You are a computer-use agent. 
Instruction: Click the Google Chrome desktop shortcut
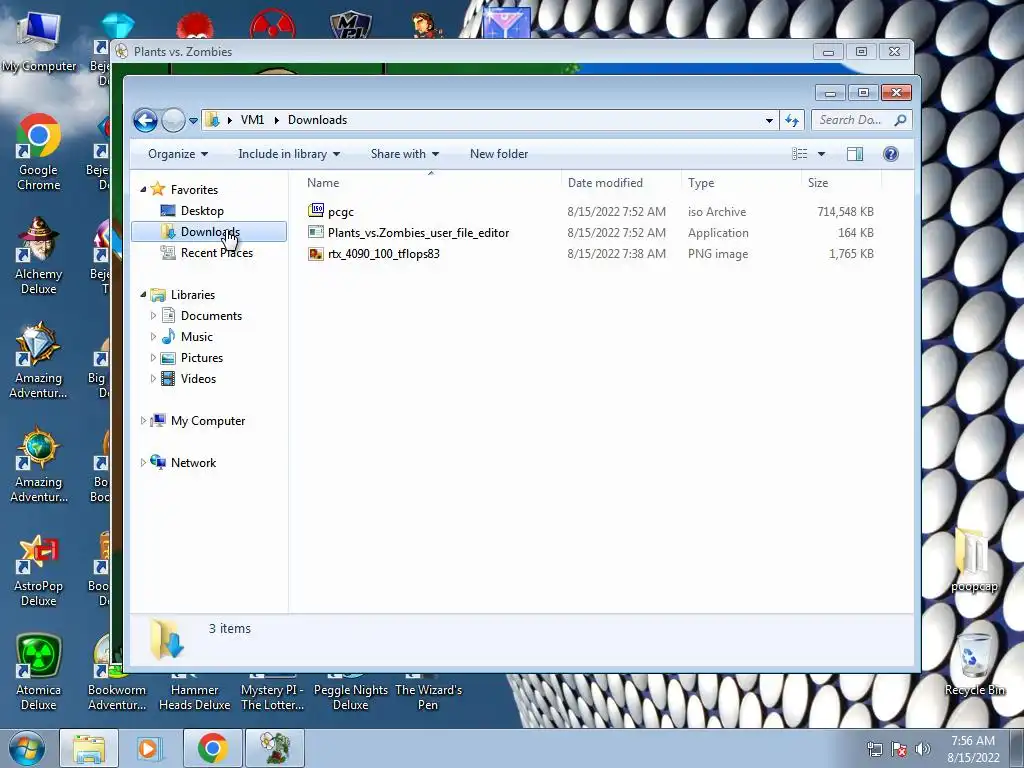click(39, 153)
